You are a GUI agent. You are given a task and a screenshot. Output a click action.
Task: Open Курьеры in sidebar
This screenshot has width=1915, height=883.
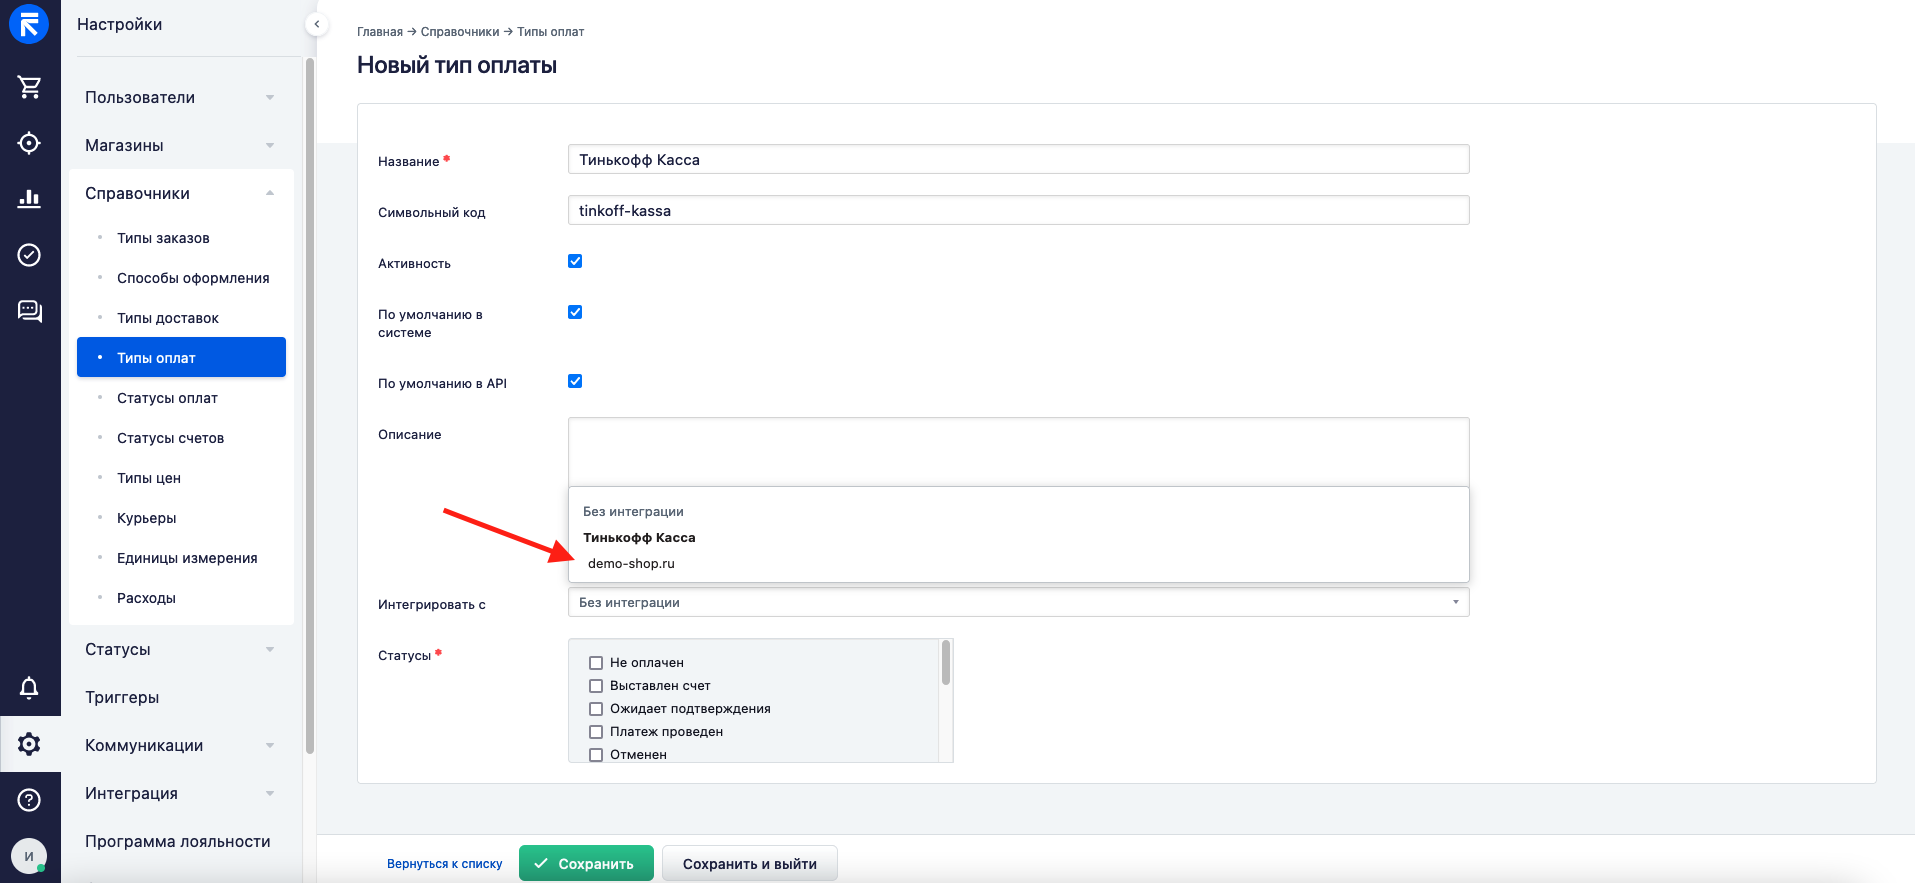147,518
